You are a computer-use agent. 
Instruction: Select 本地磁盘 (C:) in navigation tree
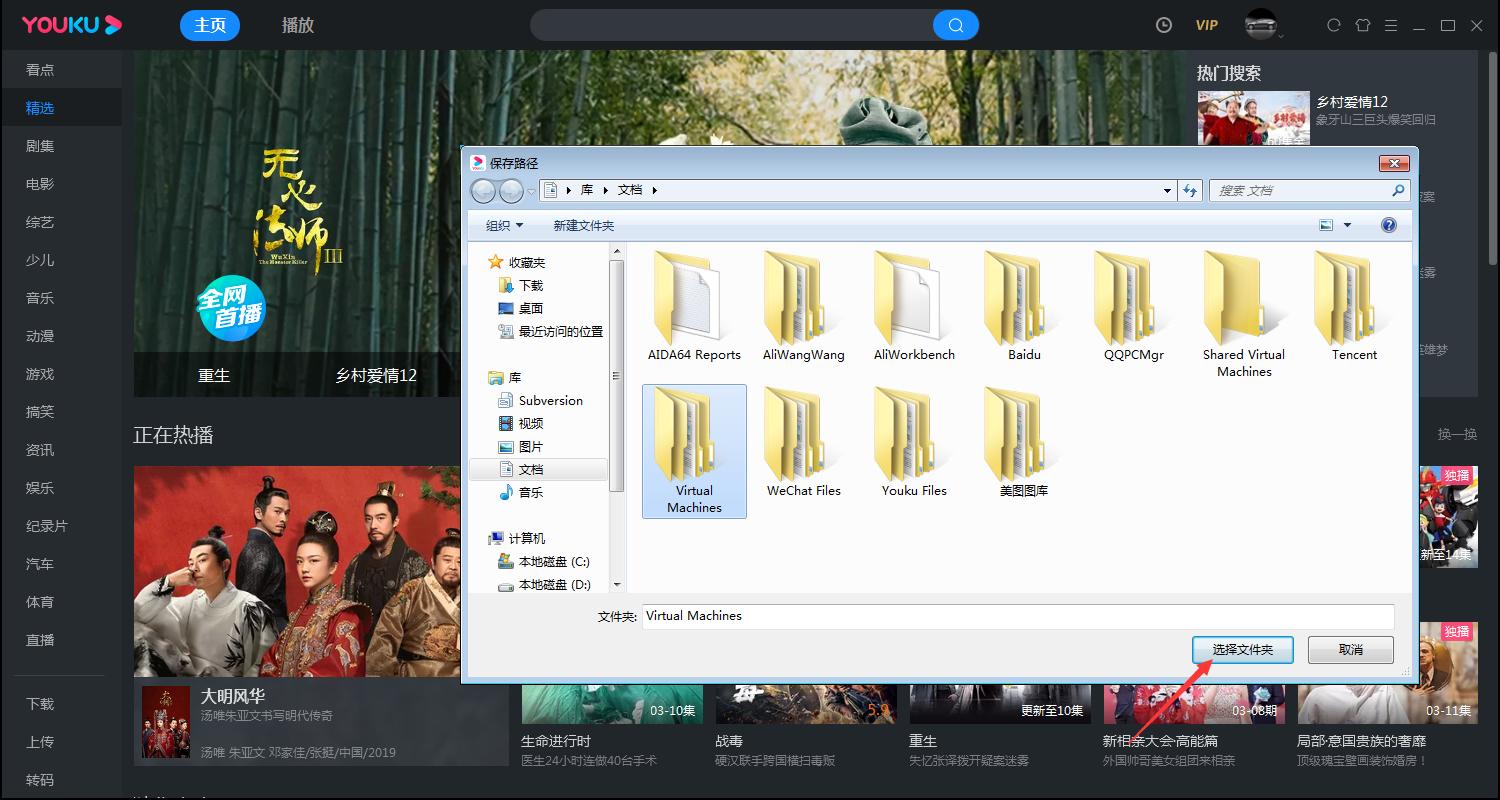coord(553,562)
